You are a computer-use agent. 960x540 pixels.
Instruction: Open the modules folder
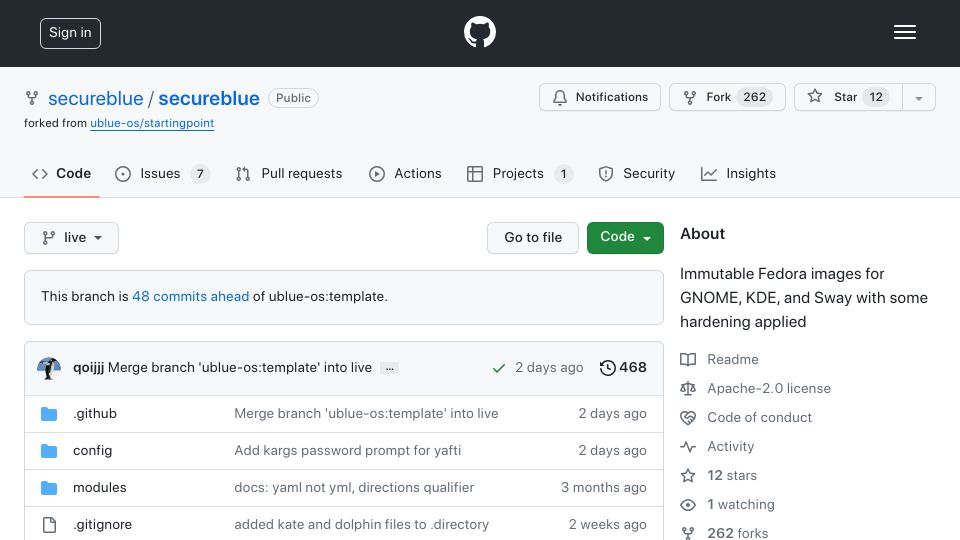(100, 487)
